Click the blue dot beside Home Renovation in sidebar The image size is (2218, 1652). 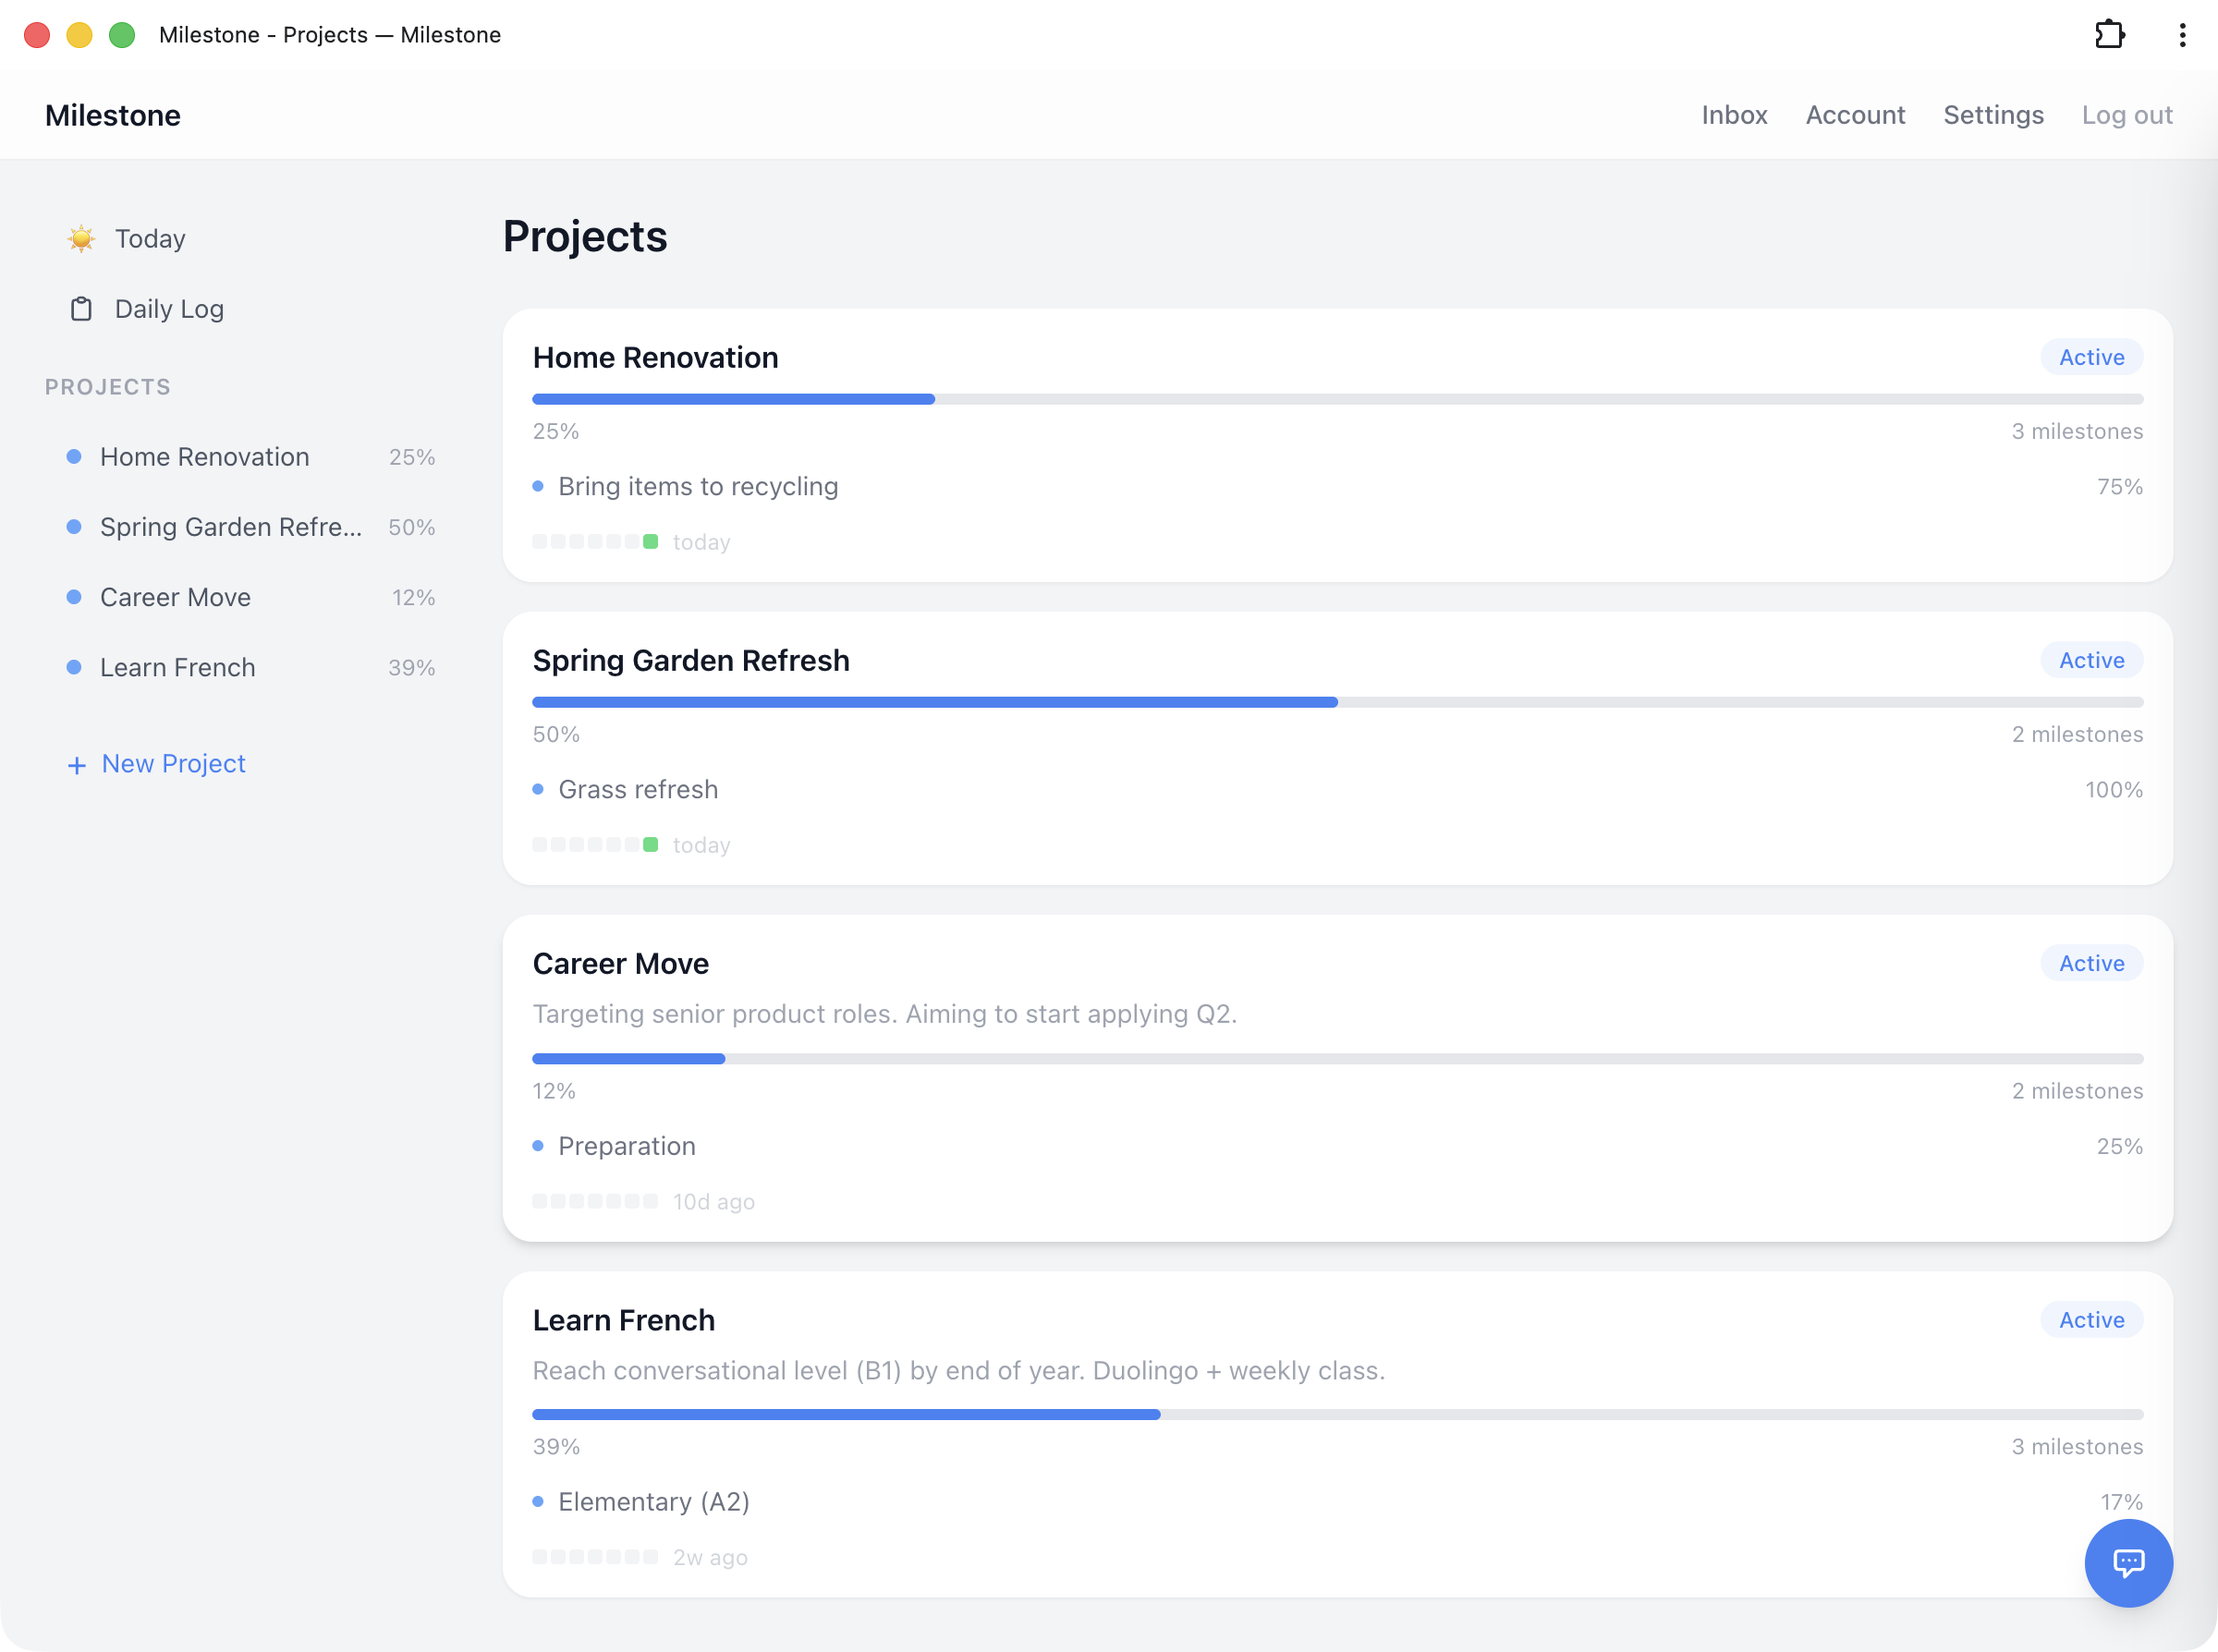coord(73,456)
